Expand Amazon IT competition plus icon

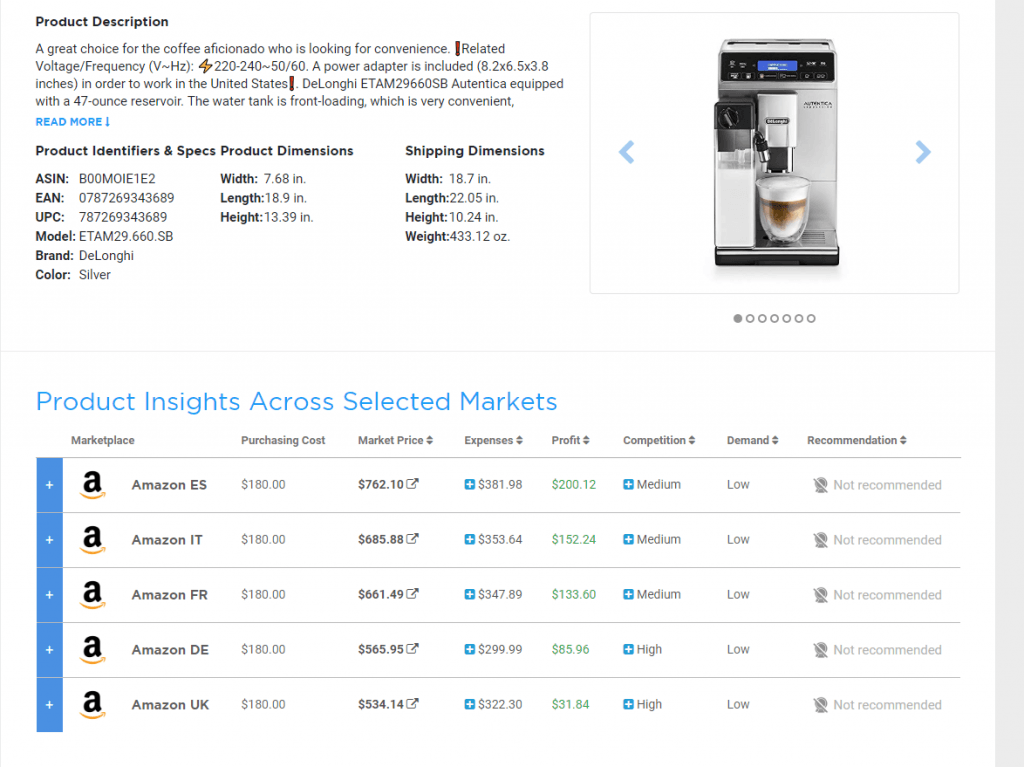628,539
